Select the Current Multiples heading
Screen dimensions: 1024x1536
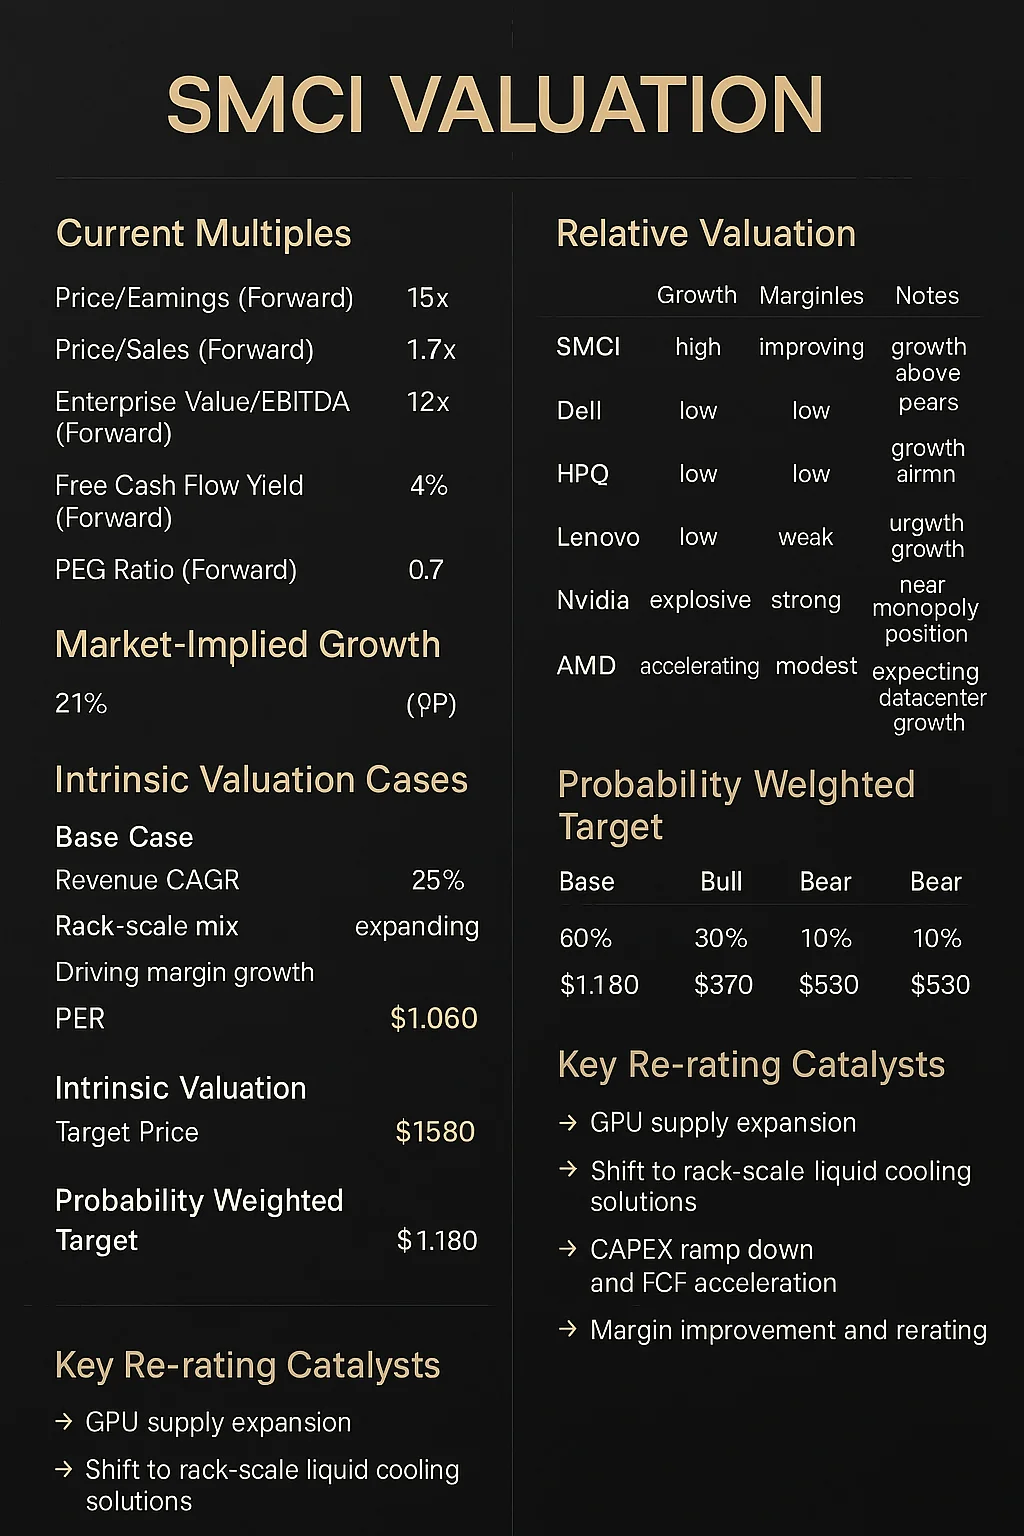(204, 234)
